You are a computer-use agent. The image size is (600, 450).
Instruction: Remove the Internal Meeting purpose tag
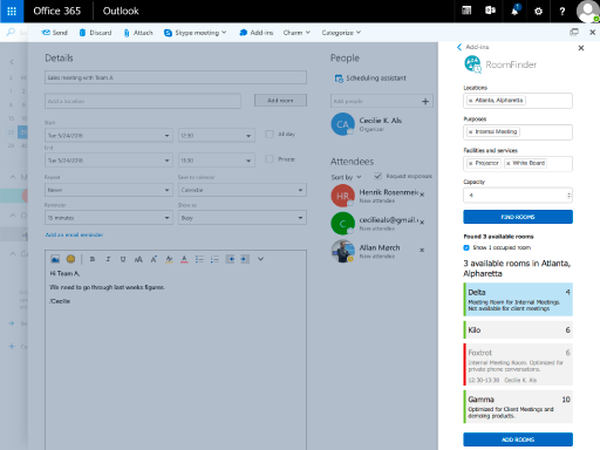[x=471, y=132]
